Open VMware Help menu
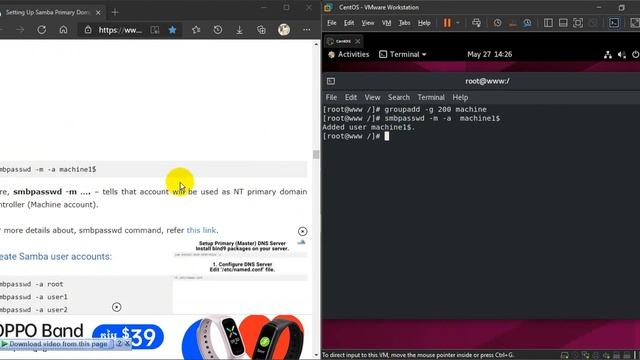Screen dimensions: 640x360 point(424,23)
